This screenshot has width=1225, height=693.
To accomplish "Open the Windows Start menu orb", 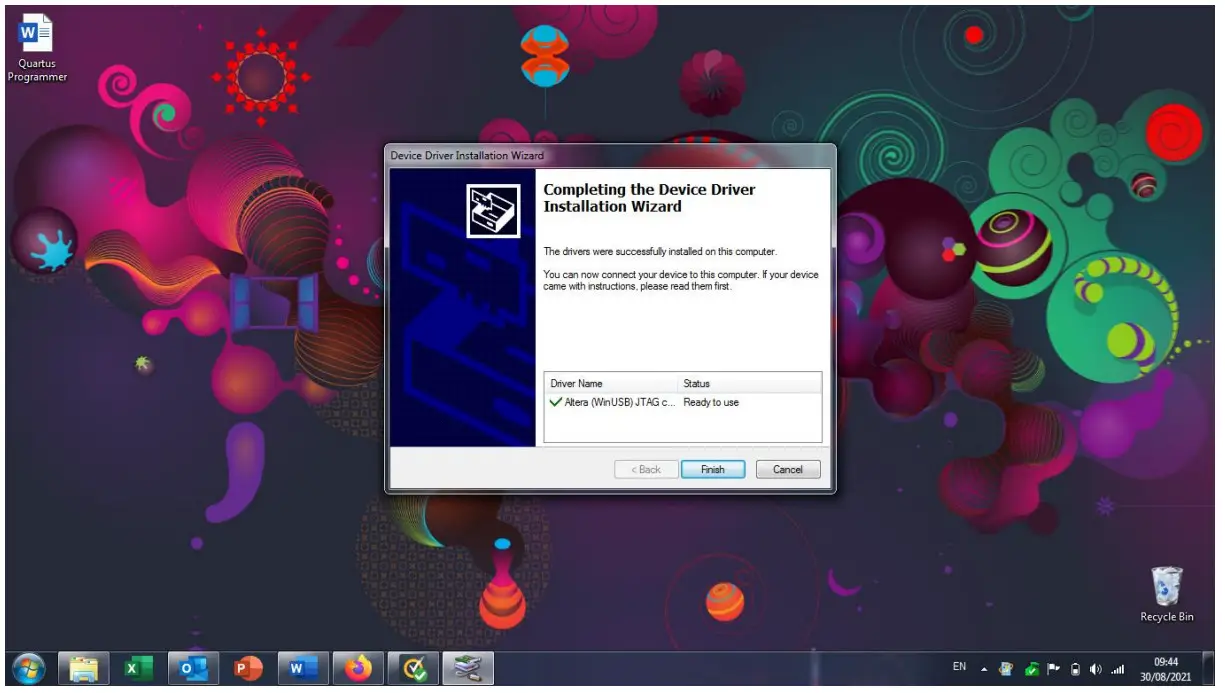I will (29, 668).
